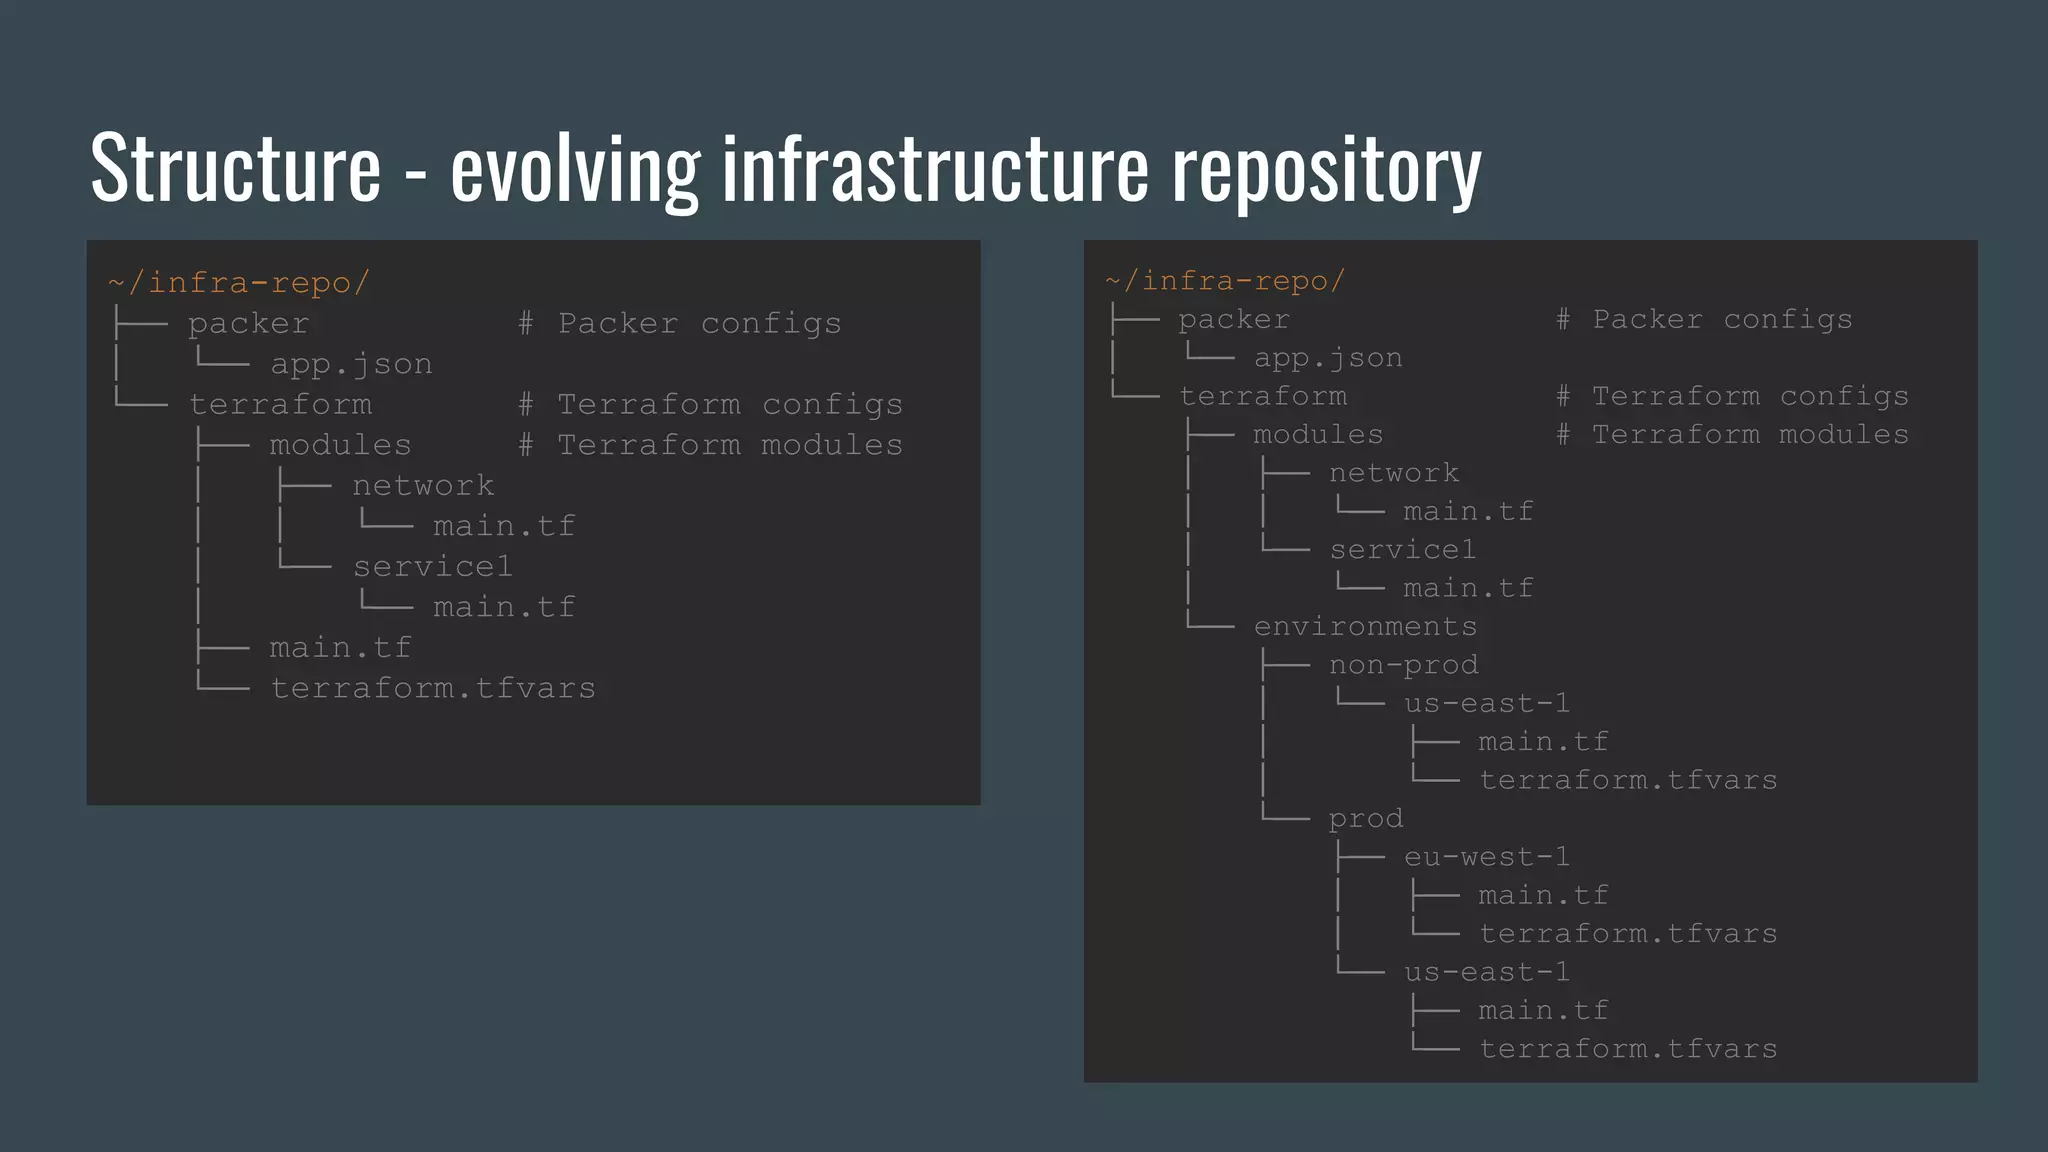The height and width of the screenshot is (1152, 2048).
Task: Click 'us-east-1' folder under non-prod
Action: click(x=1486, y=704)
